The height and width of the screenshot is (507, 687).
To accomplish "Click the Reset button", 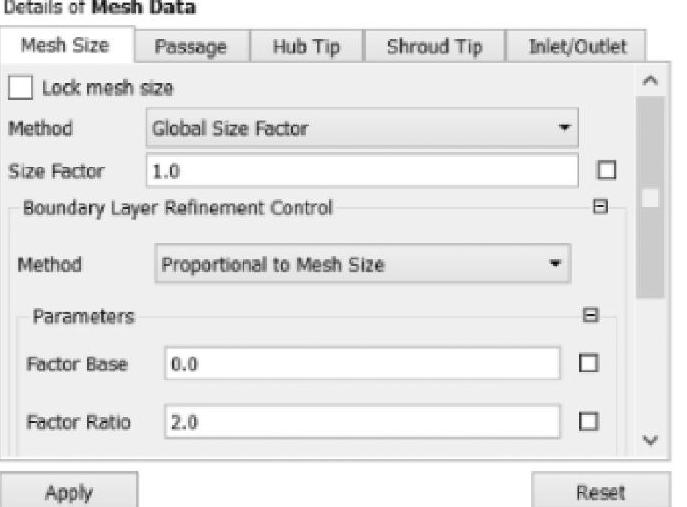I will [x=600, y=492].
